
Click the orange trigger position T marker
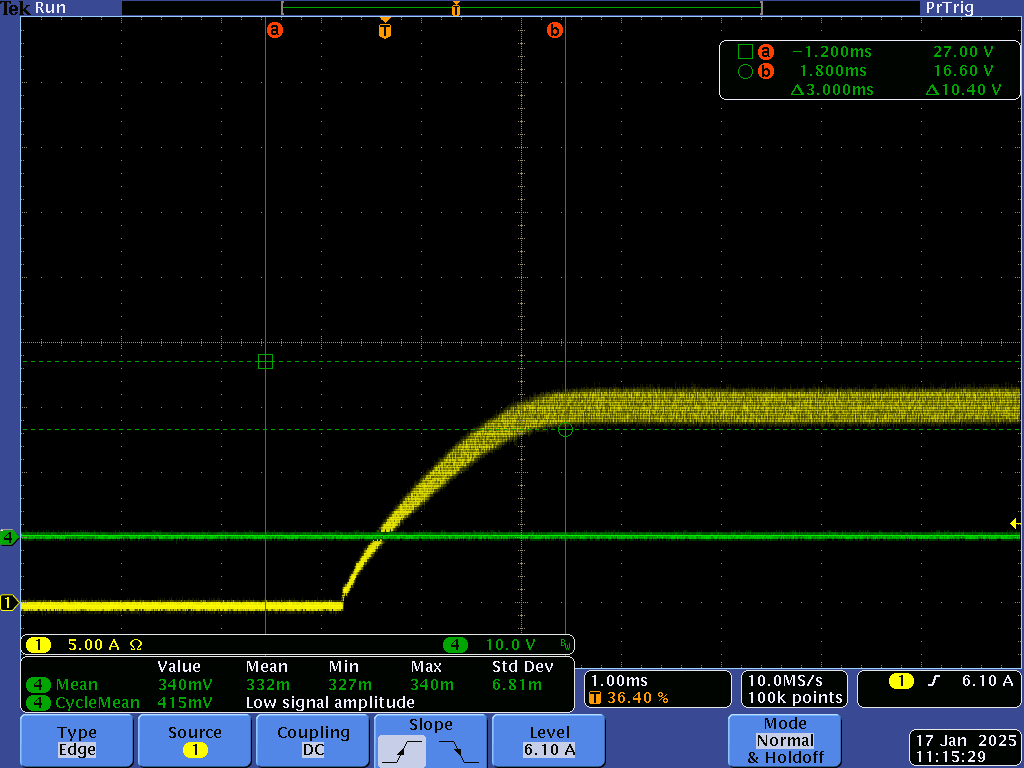click(x=385, y=29)
